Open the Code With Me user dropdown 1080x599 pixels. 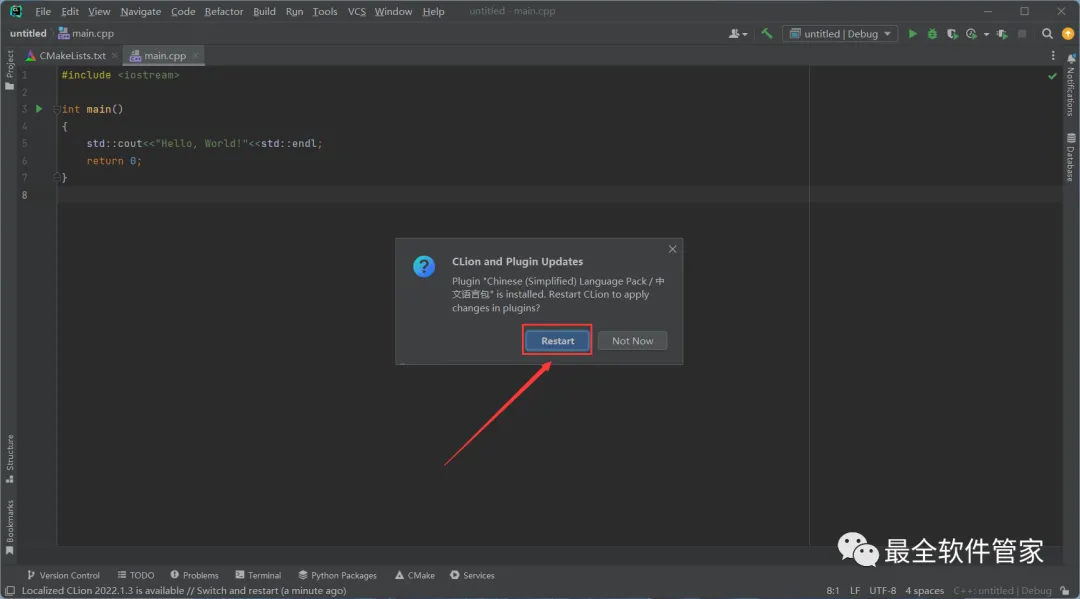738,34
